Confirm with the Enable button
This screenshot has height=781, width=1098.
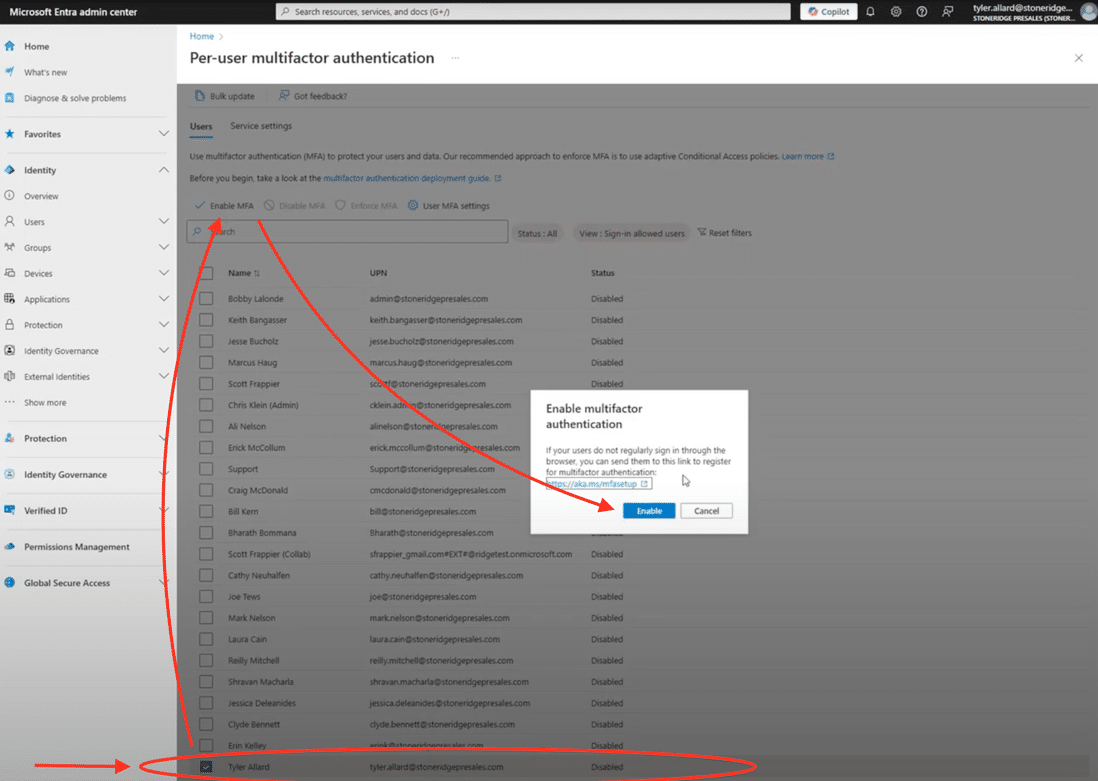649,511
